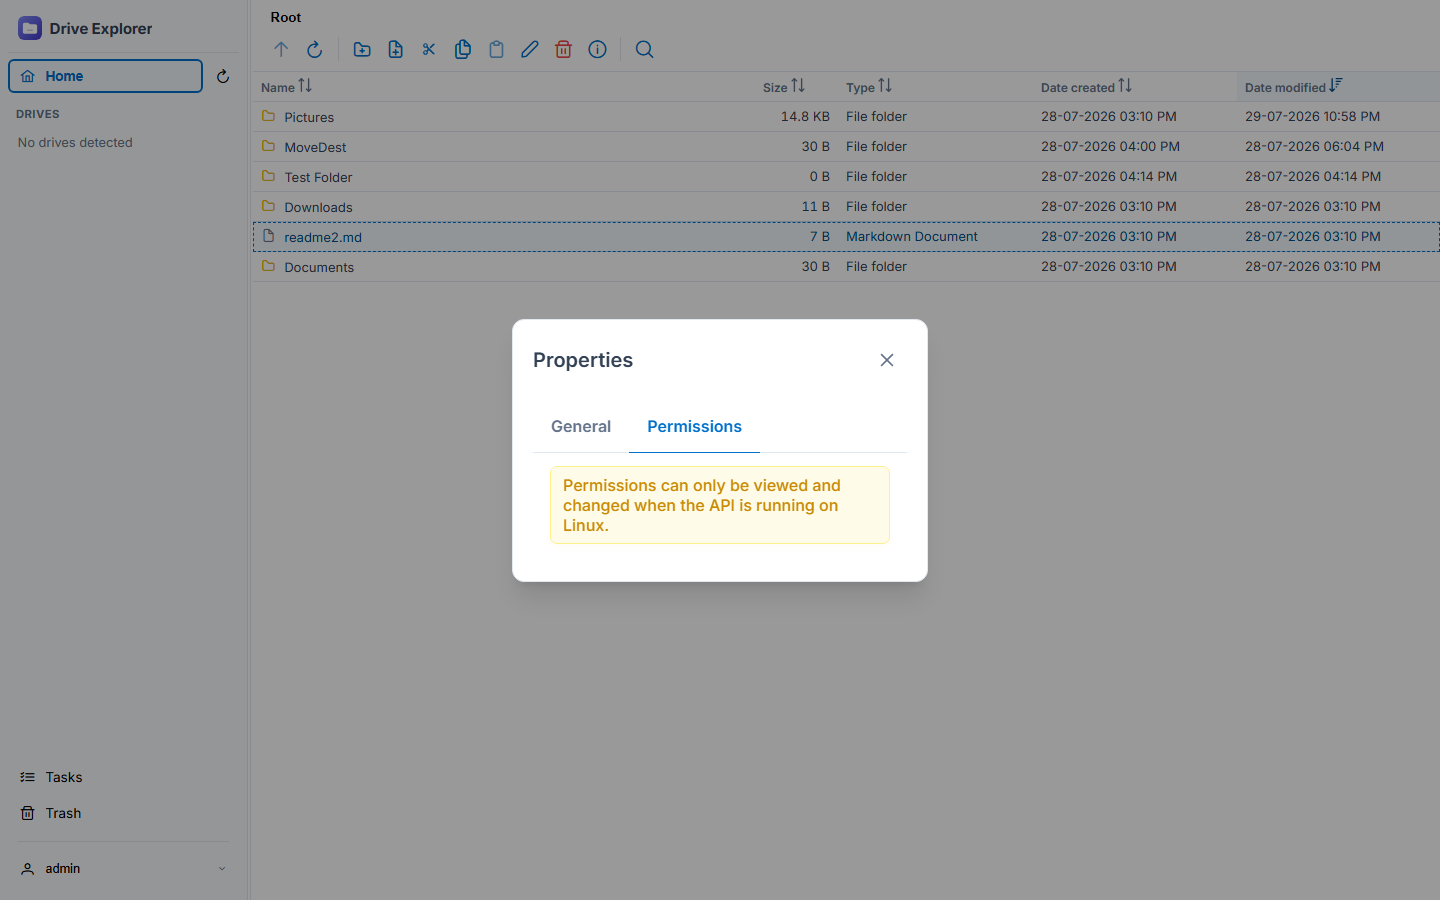The height and width of the screenshot is (900, 1440).
Task: Click the 14.8 KB size cell
Action: coord(805,116)
